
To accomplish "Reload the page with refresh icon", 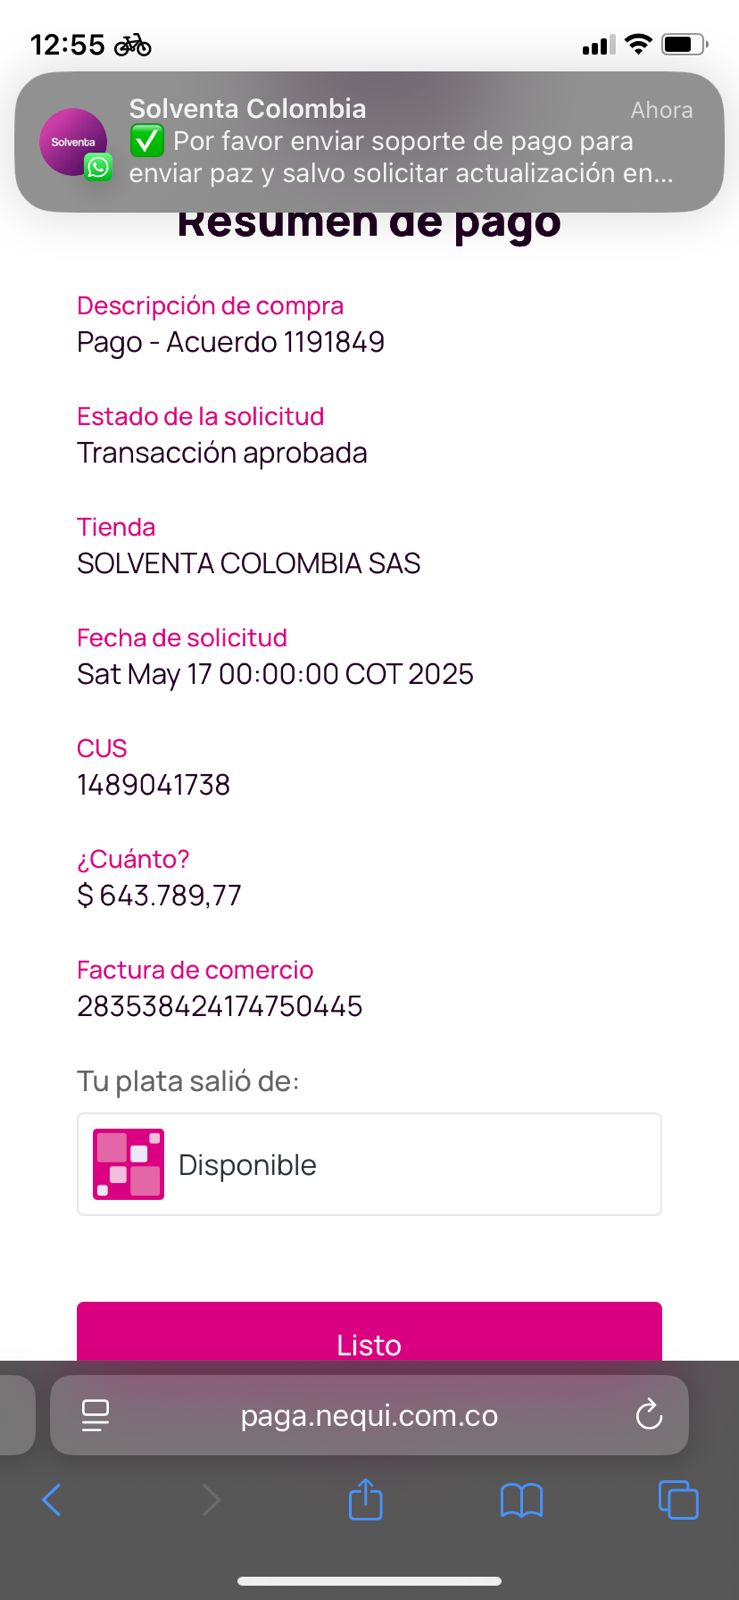I will pyautogui.click(x=649, y=1414).
